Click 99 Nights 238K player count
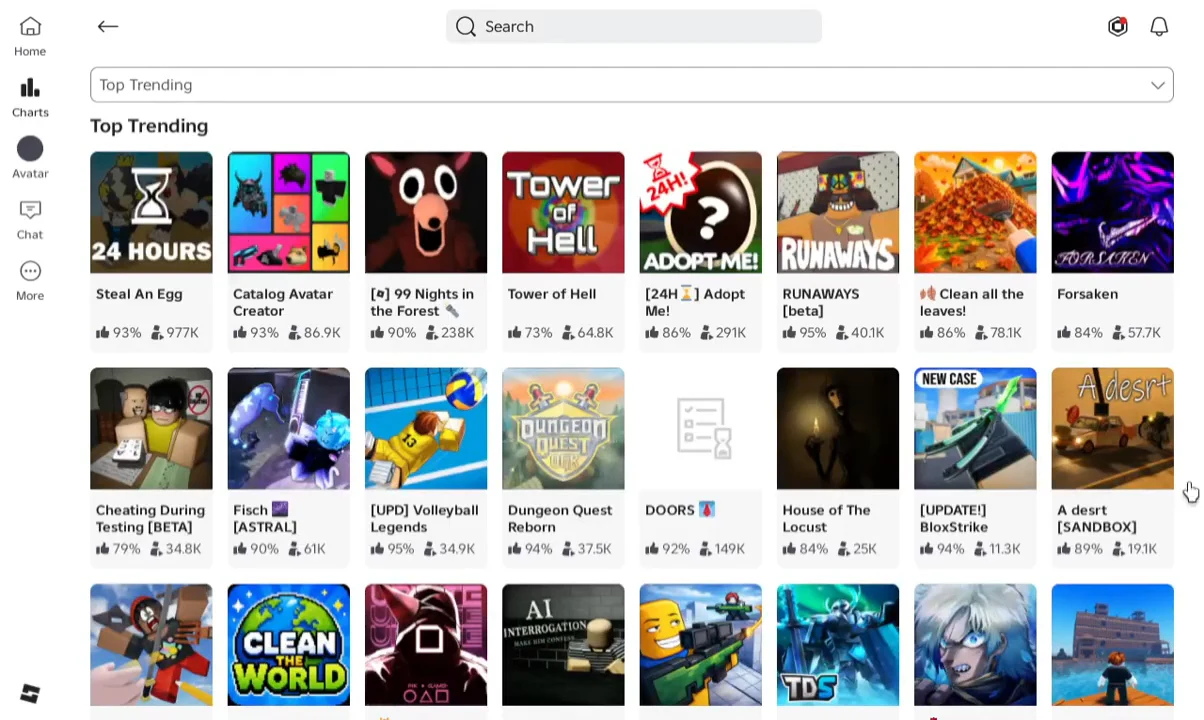Screen dimensions: 1204x720 pyautogui.click(x=450, y=332)
